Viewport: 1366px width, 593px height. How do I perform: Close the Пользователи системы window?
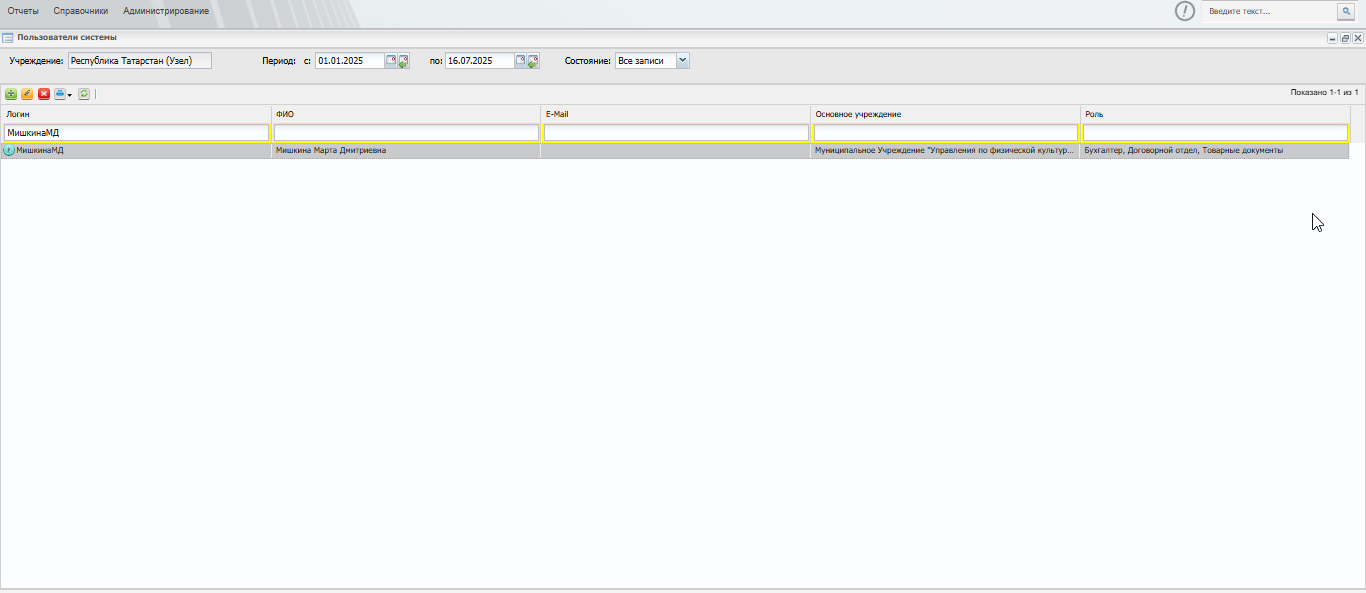pyautogui.click(x=1358, y=38)
